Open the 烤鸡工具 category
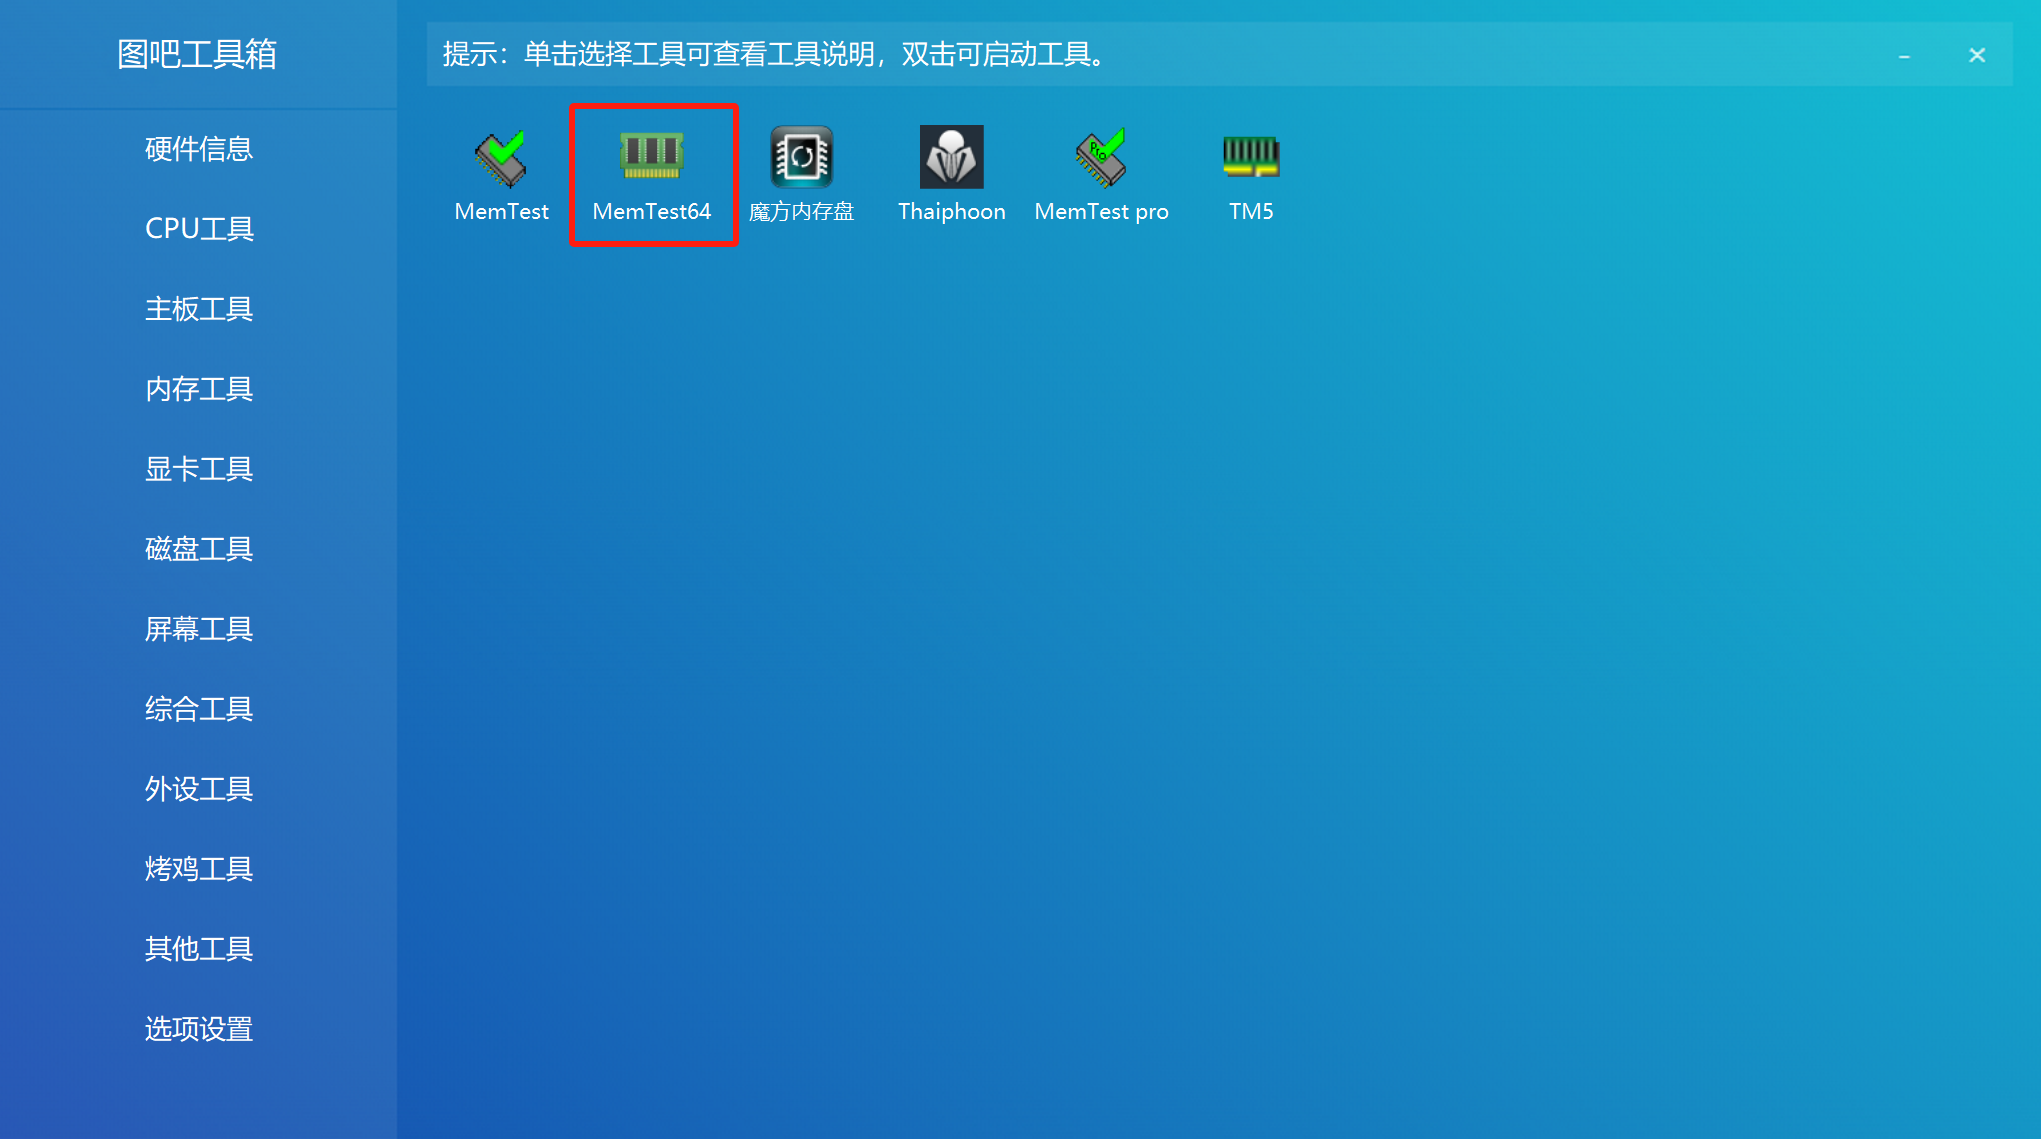This screenshot has width=2041, height=1139. pos(198,869)
